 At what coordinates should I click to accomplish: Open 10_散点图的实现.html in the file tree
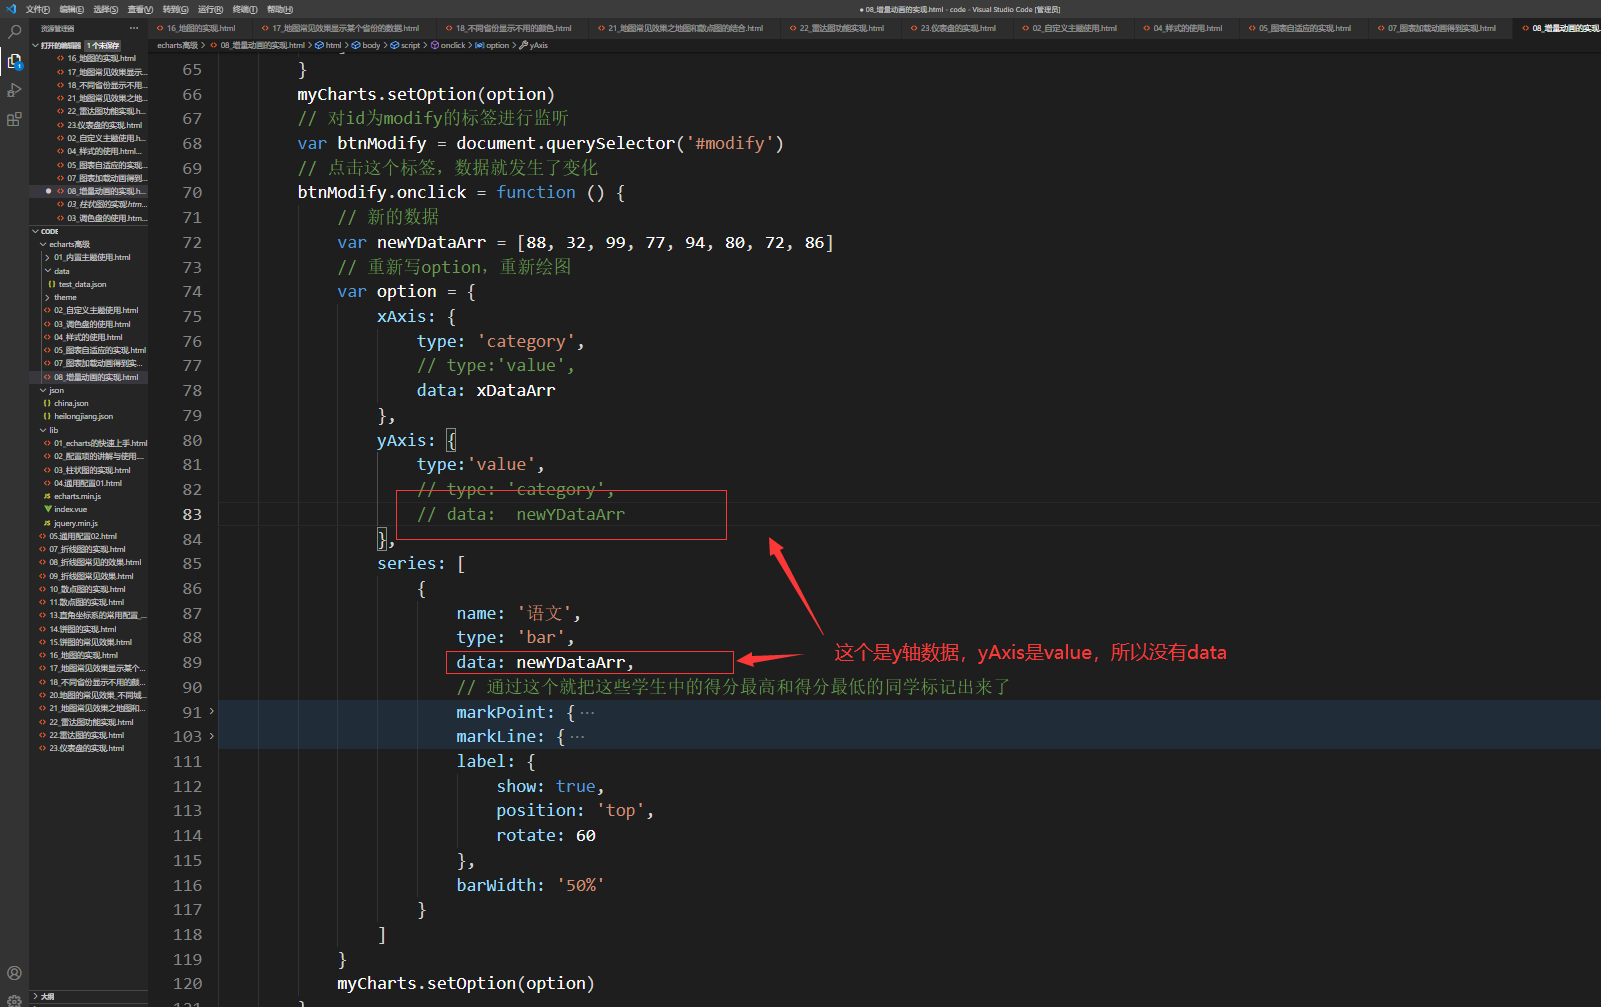coord(88,589)
